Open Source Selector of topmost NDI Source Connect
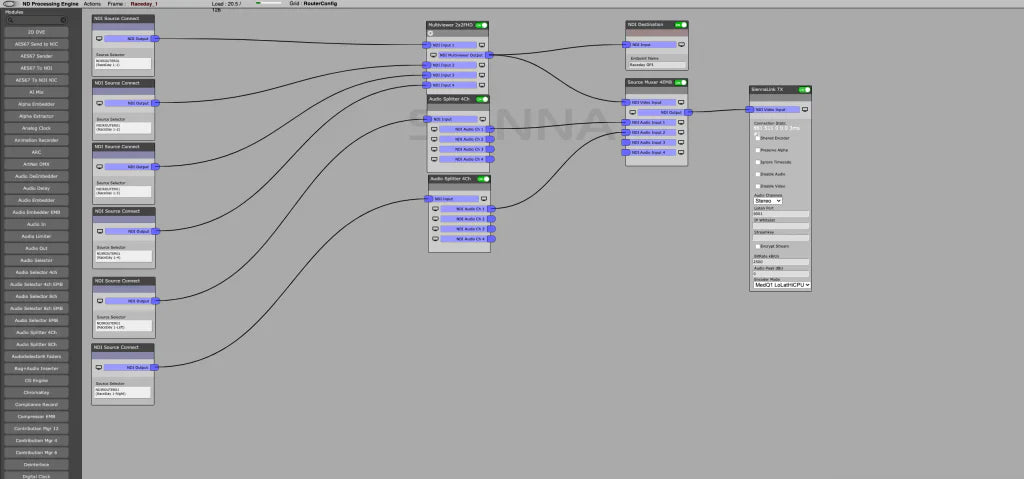This screenshot has height=479, width=1024. 123,63
